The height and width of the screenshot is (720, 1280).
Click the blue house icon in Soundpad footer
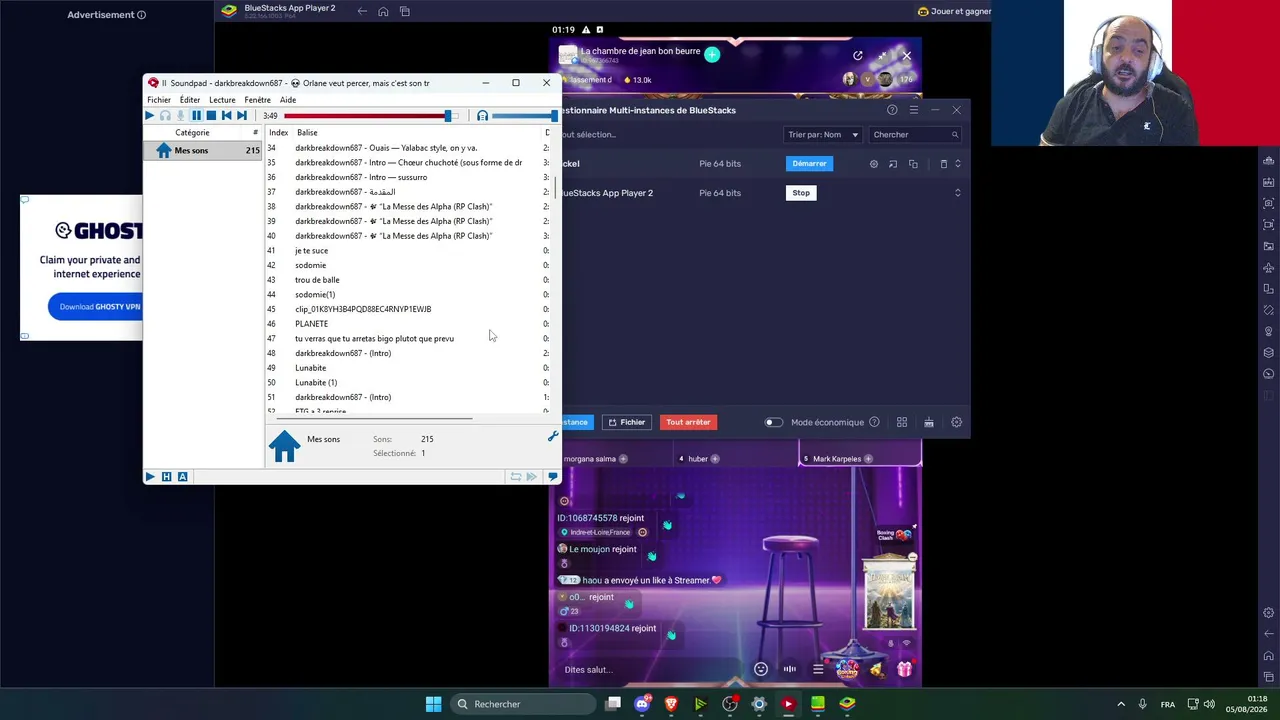click(x=284, y=446)
